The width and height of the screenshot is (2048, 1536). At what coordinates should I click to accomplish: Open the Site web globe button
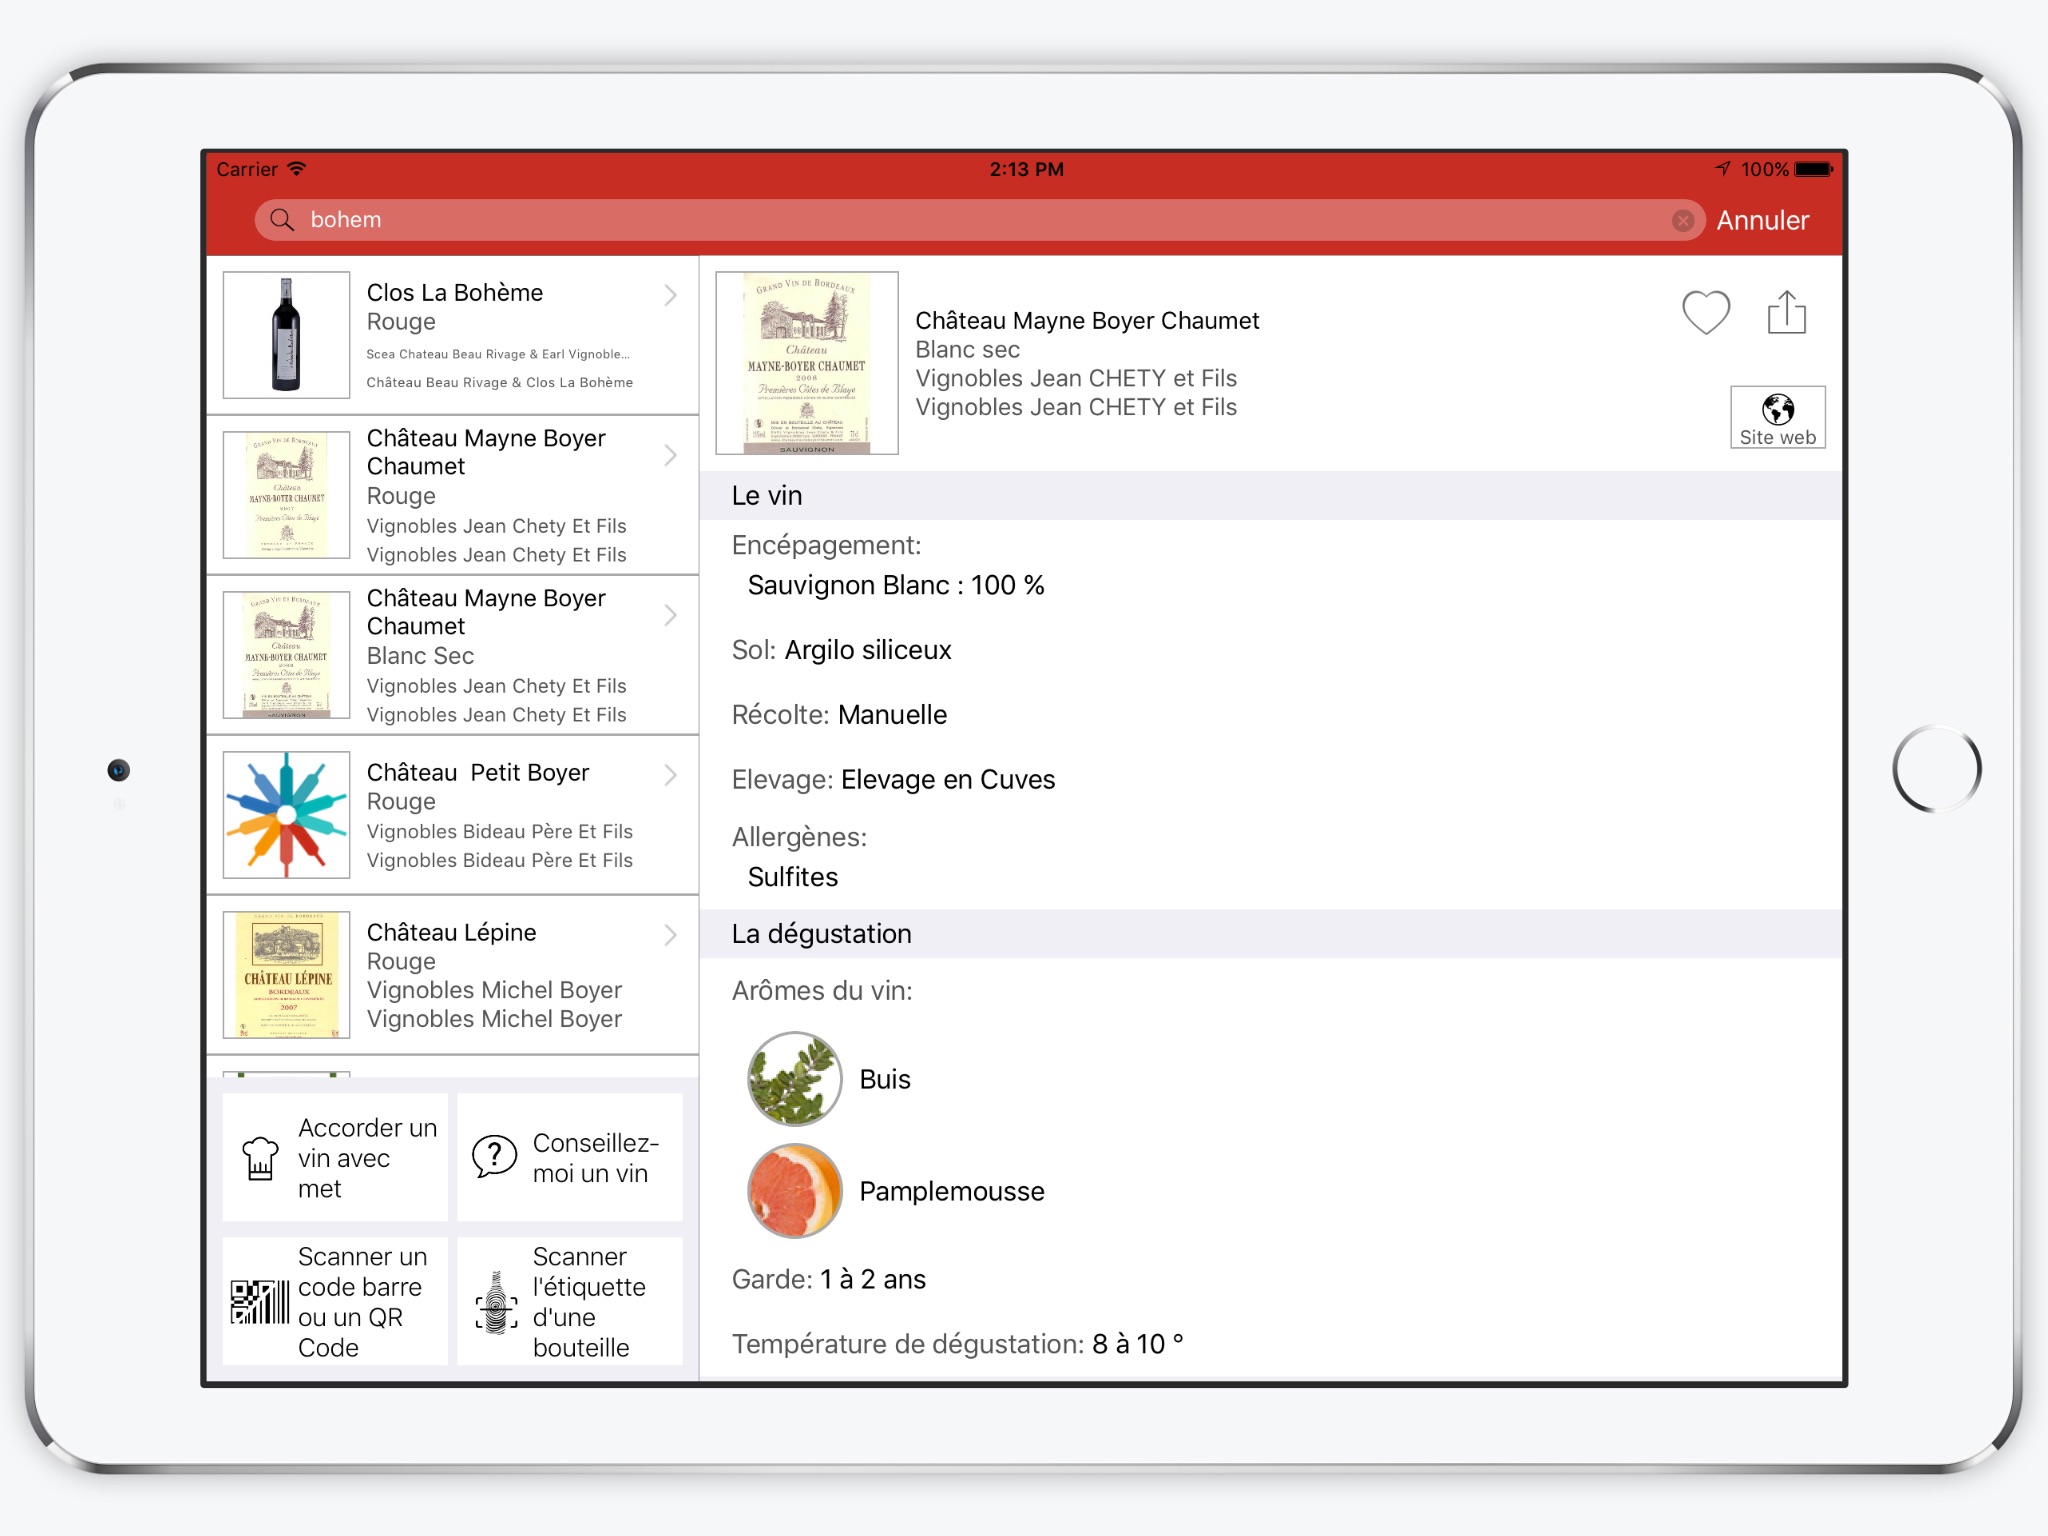pyautogui.click(x=1777, y=417)
